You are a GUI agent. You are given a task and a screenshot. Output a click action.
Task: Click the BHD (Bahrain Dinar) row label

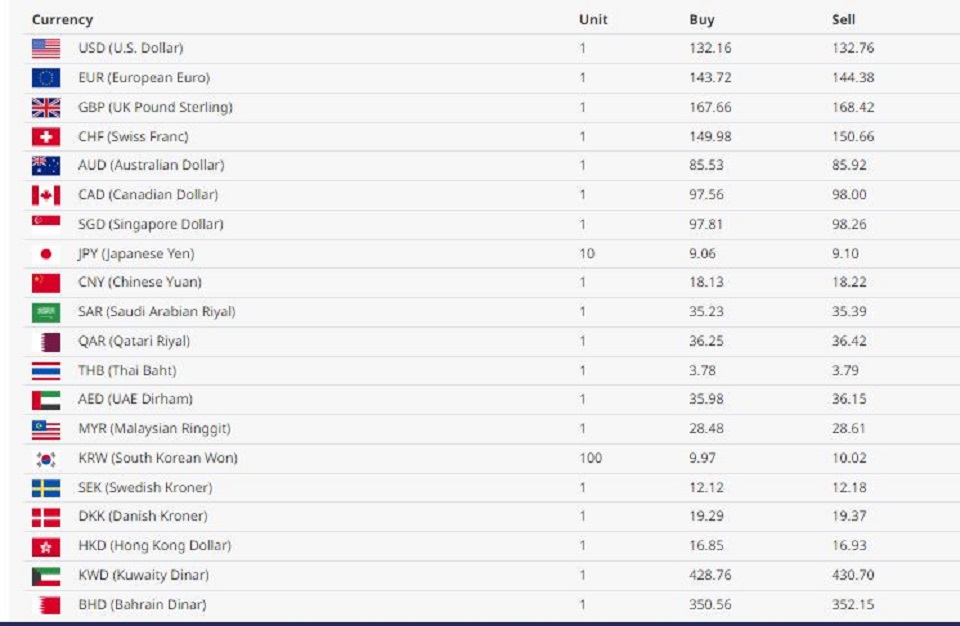(142, 605)
